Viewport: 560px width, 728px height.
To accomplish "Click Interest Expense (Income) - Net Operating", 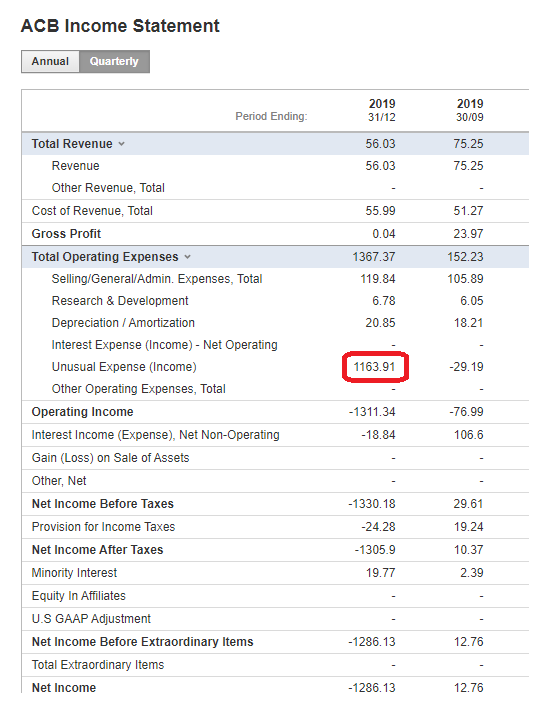I will [164, 345].
